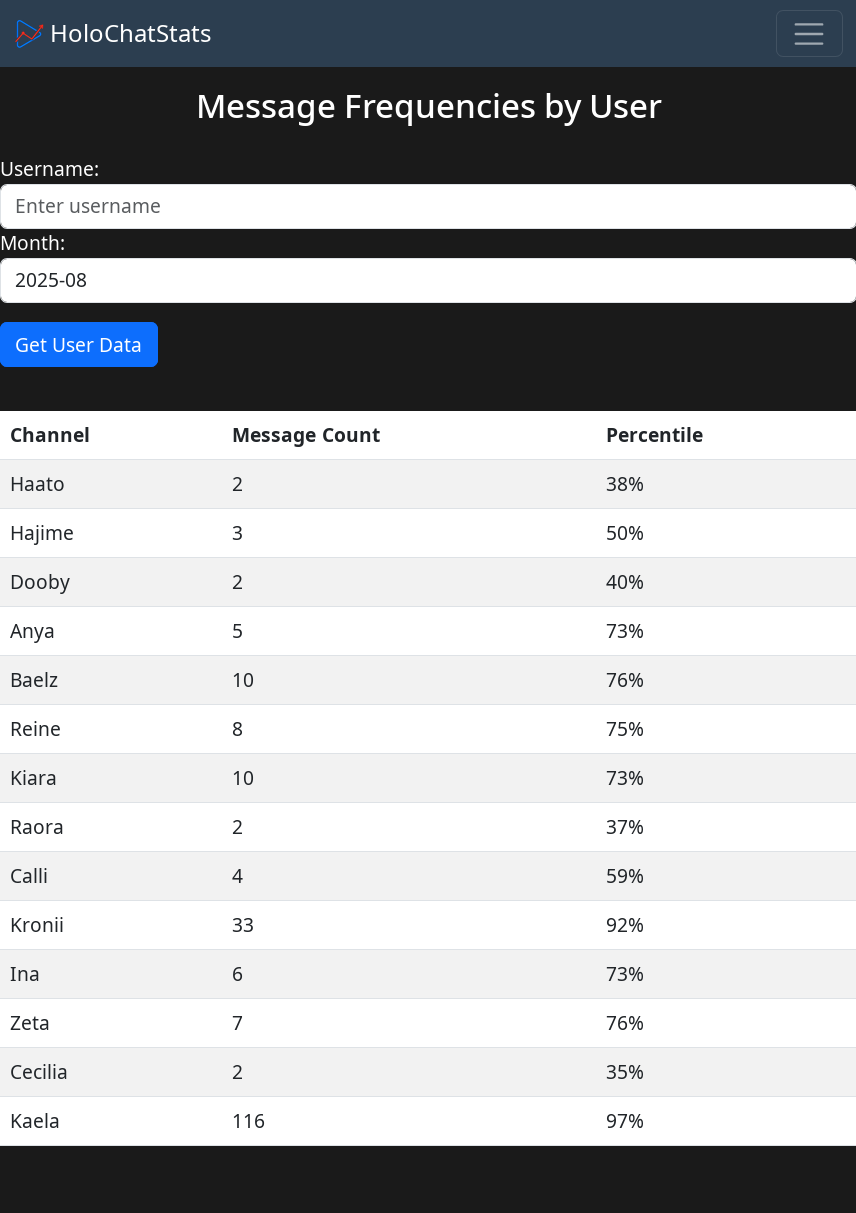
Task: Click the Channel column header
Action: click(50, 435)
